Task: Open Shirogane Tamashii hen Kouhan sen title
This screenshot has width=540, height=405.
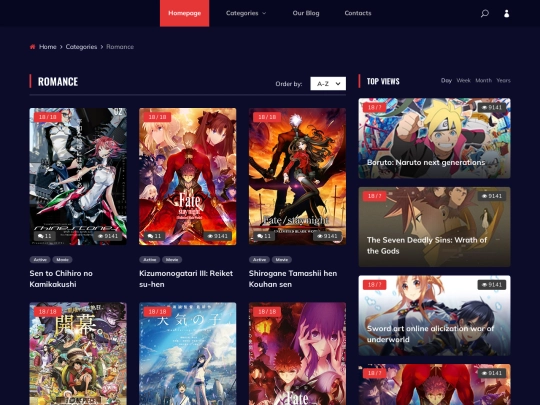Action: [293, 279]
